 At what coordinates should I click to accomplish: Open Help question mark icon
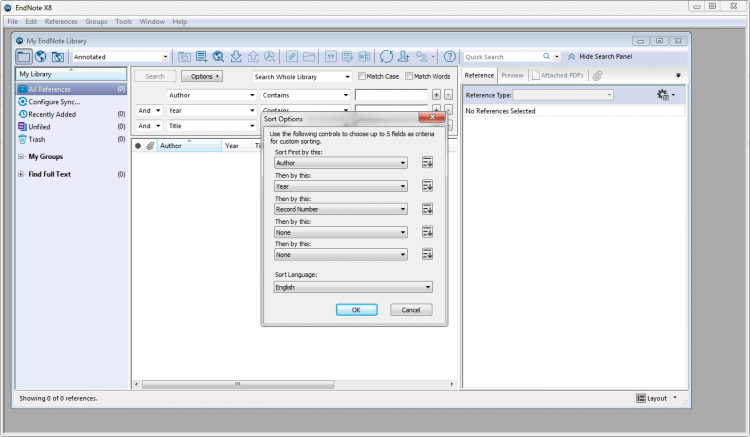pos(450,57)
